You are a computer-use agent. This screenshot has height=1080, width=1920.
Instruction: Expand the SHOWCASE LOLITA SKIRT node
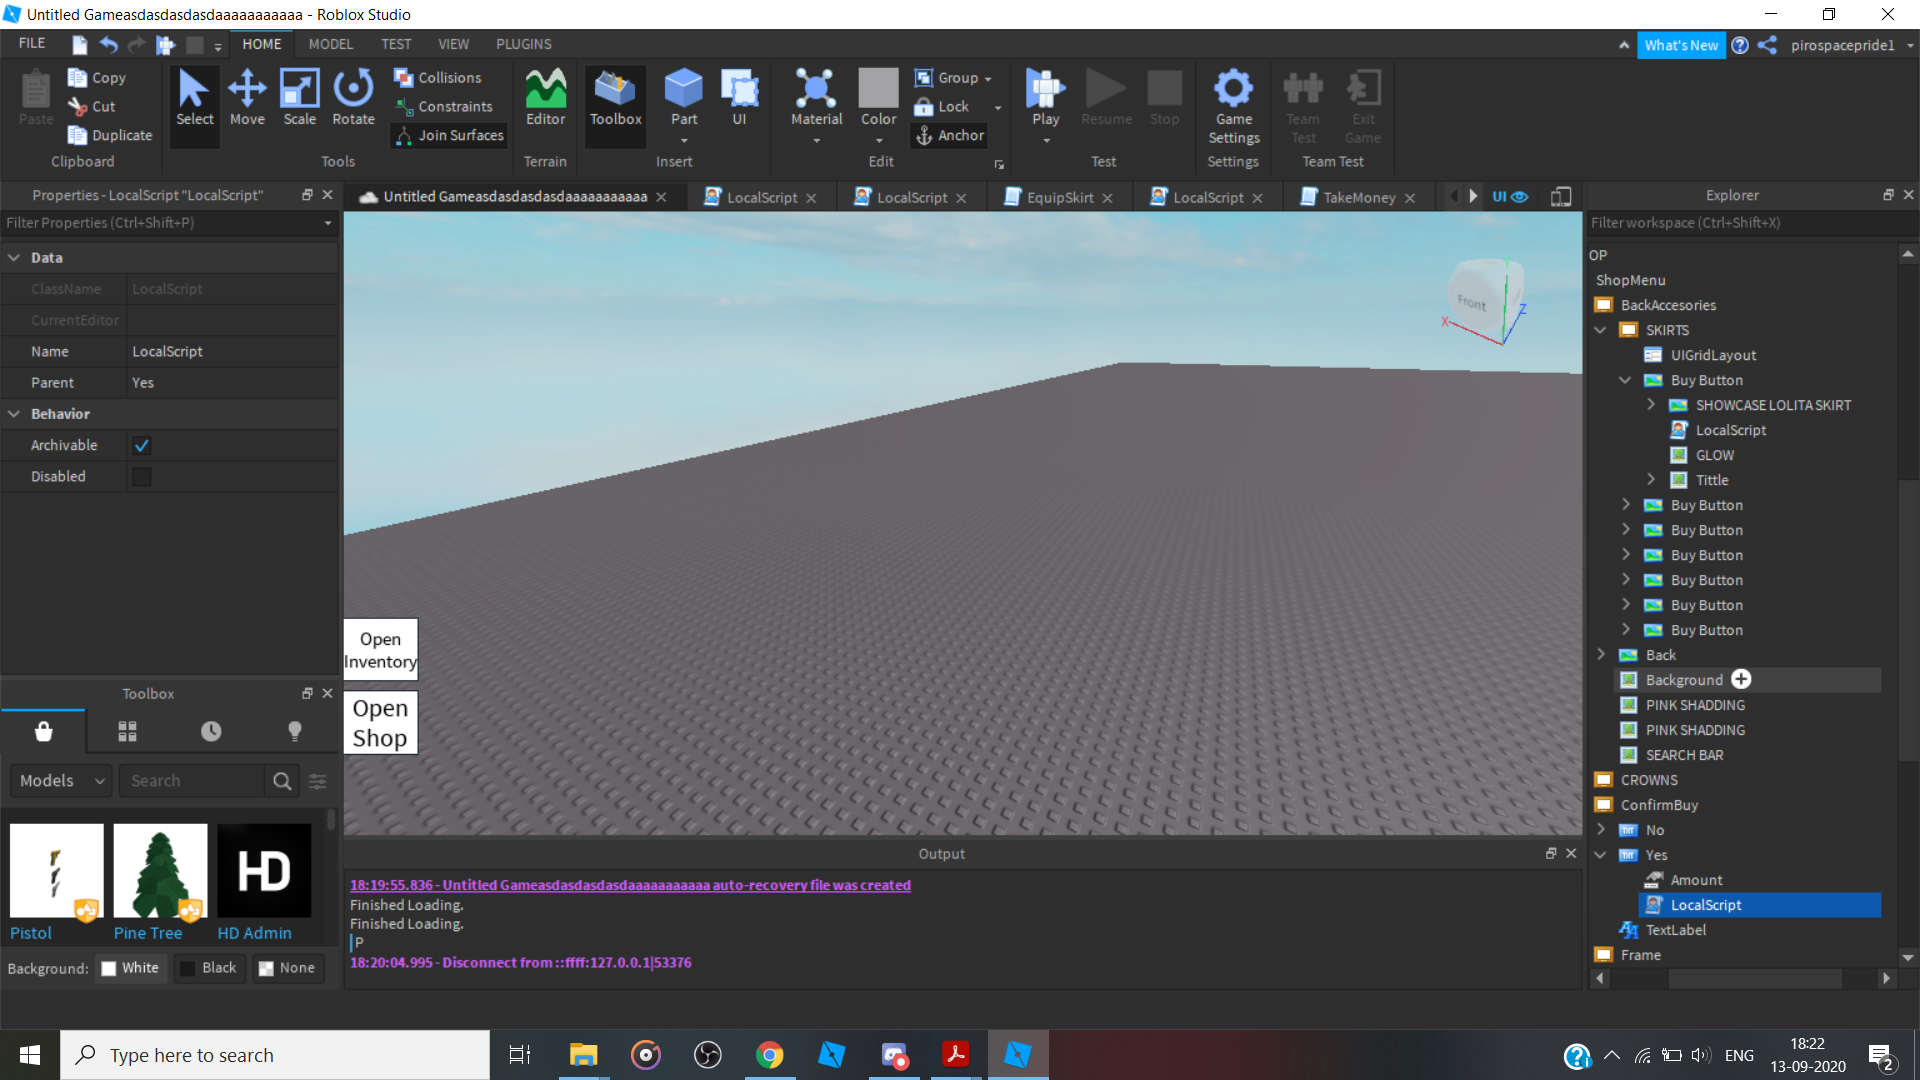pos(1651,405)
